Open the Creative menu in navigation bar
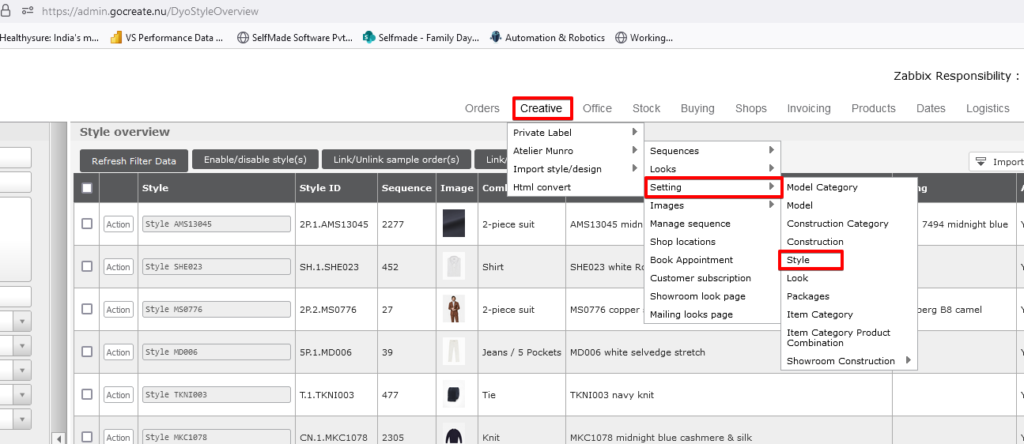Image resolution: width=1024 pixels, height=444 pixels. point(541,108)
